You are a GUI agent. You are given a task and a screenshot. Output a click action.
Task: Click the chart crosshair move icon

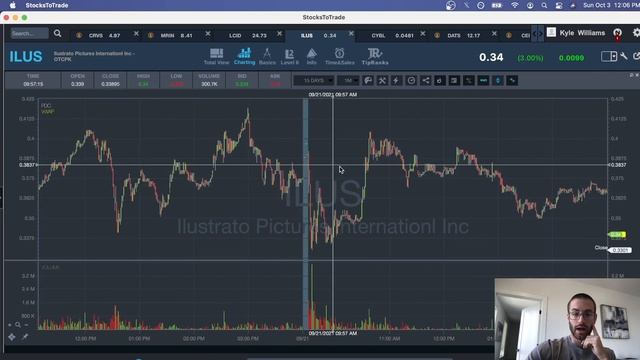click(x=11, y=337)
